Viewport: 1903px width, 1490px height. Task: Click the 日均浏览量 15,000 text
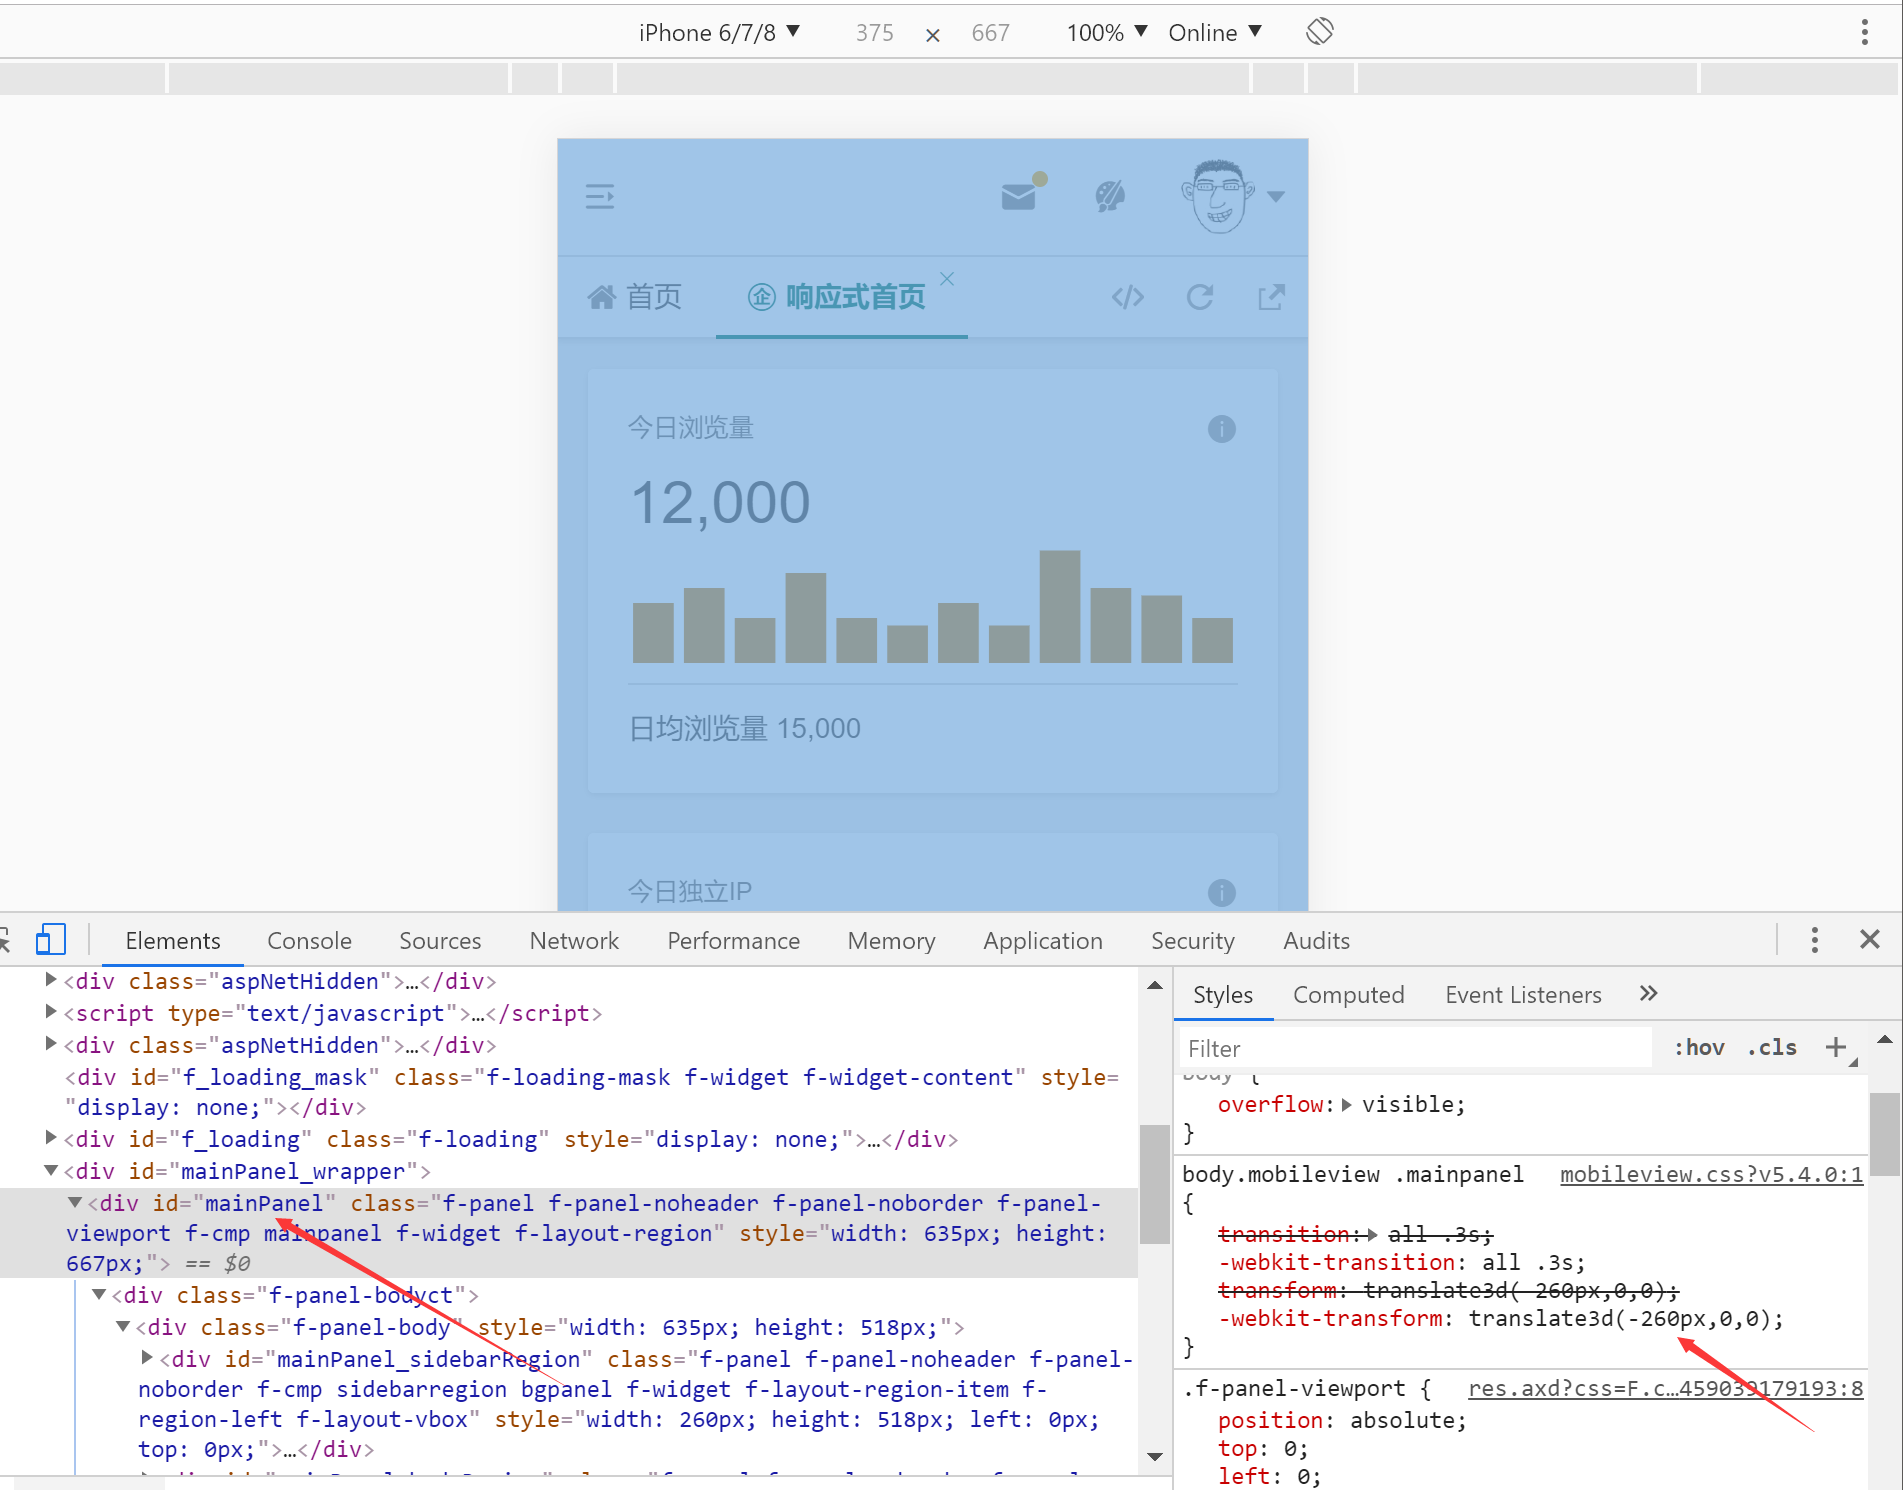point(744,729)
